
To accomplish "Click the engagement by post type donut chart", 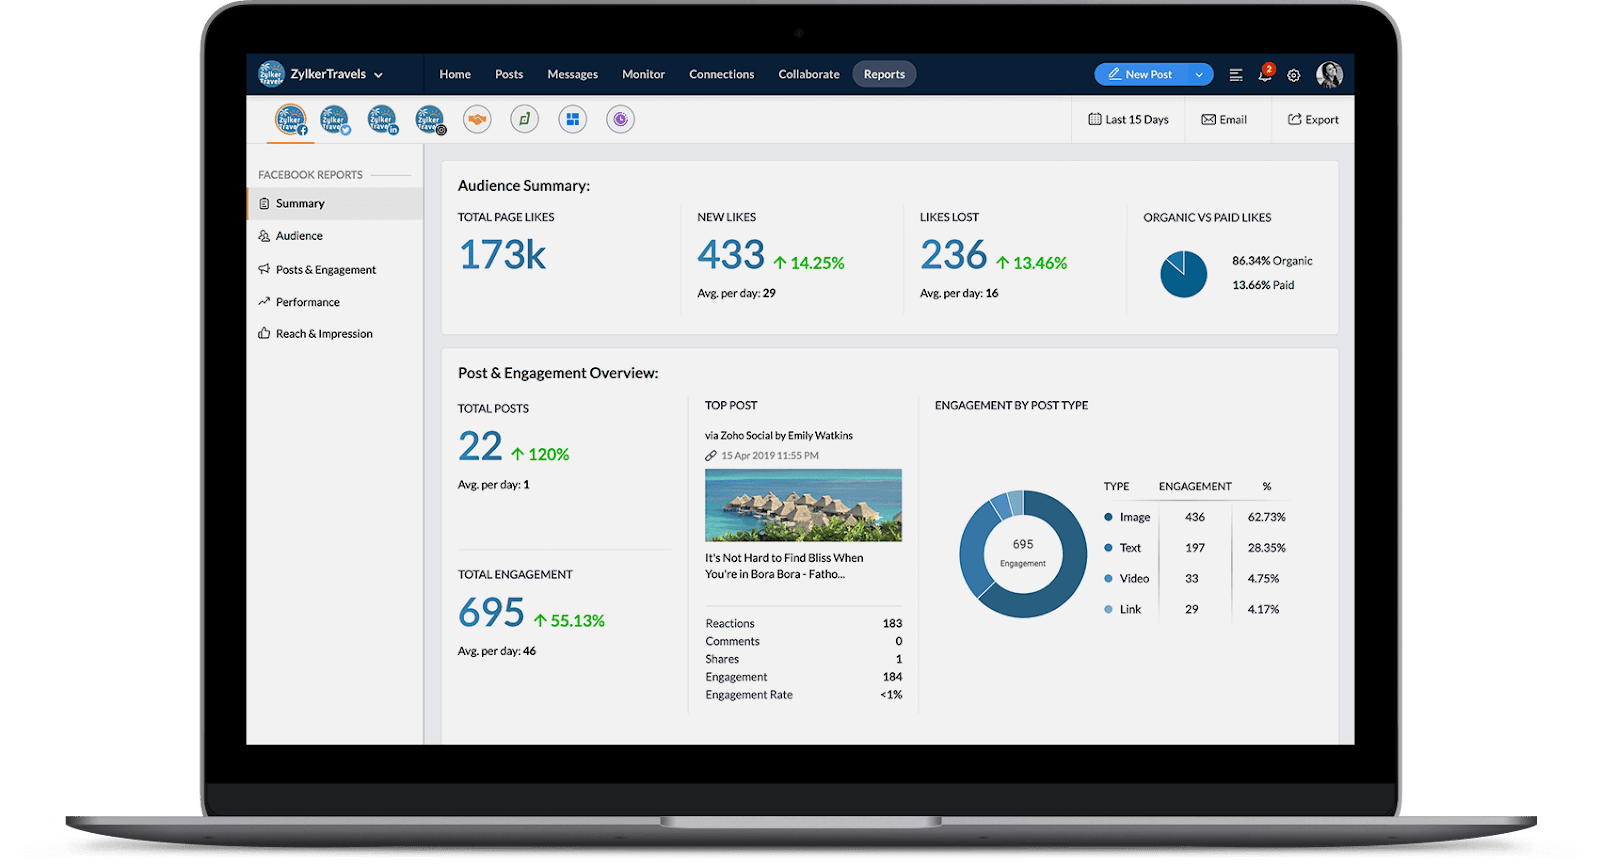I will (1023, 554).
